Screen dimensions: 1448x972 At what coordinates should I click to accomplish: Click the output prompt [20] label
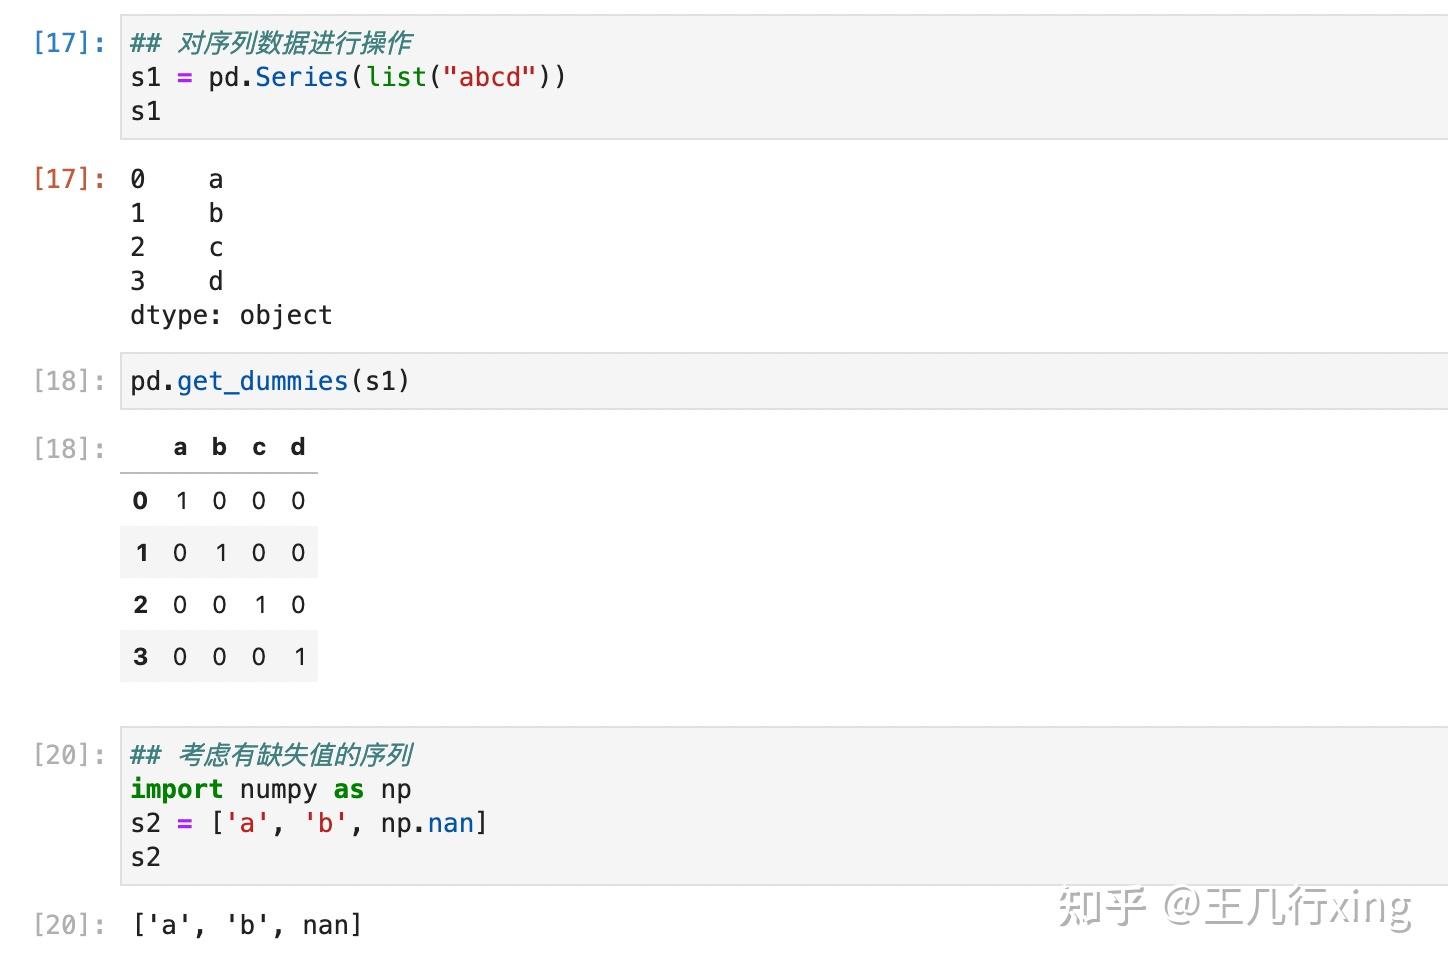[69, 924]
